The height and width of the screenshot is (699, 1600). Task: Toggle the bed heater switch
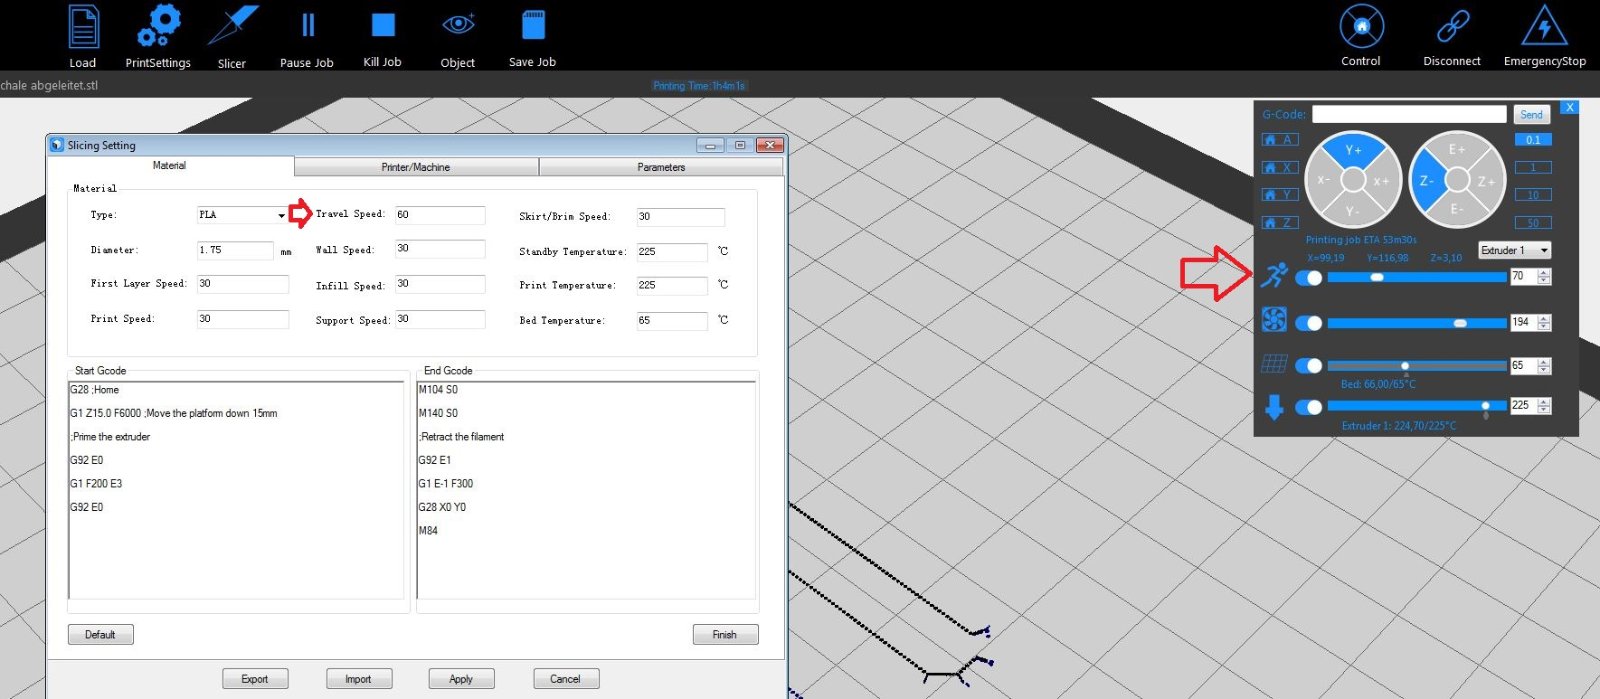point(1308,366)
